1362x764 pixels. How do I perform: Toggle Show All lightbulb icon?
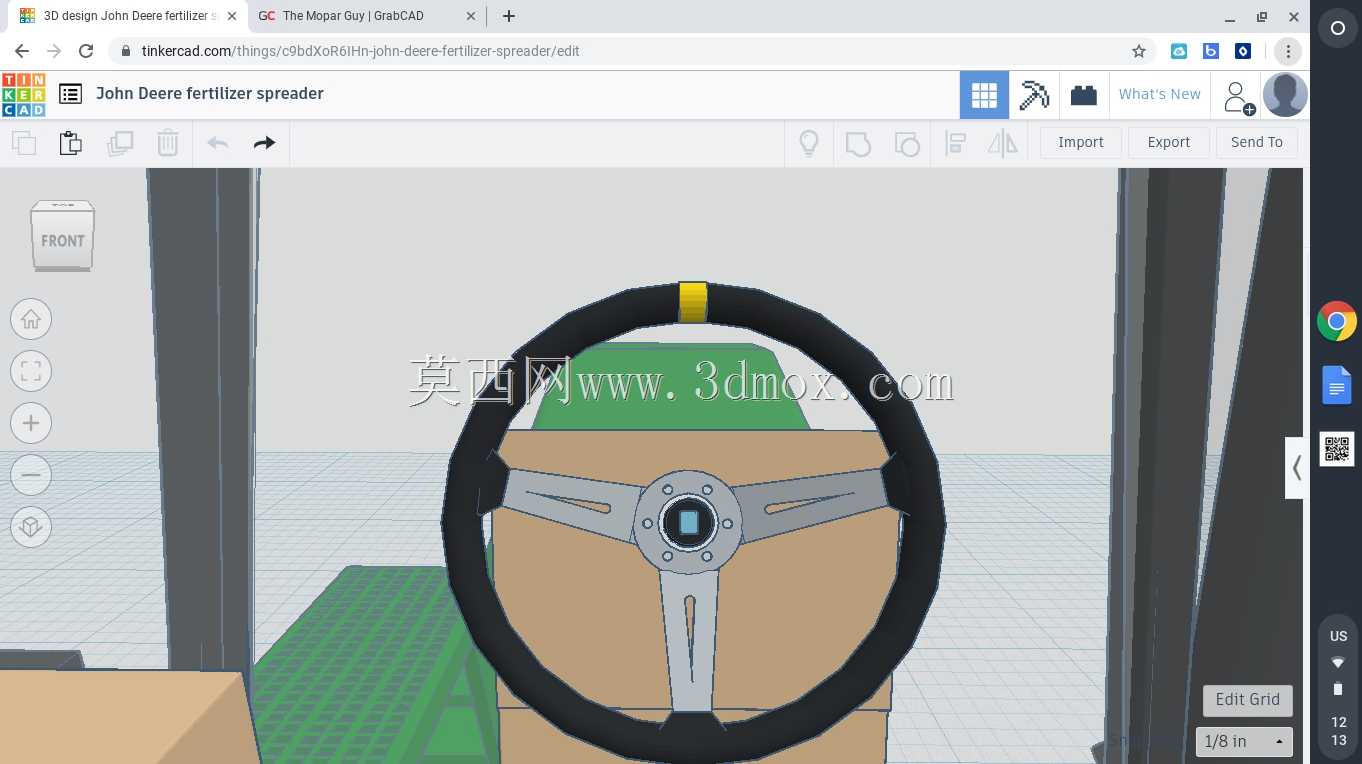(809, 143)
